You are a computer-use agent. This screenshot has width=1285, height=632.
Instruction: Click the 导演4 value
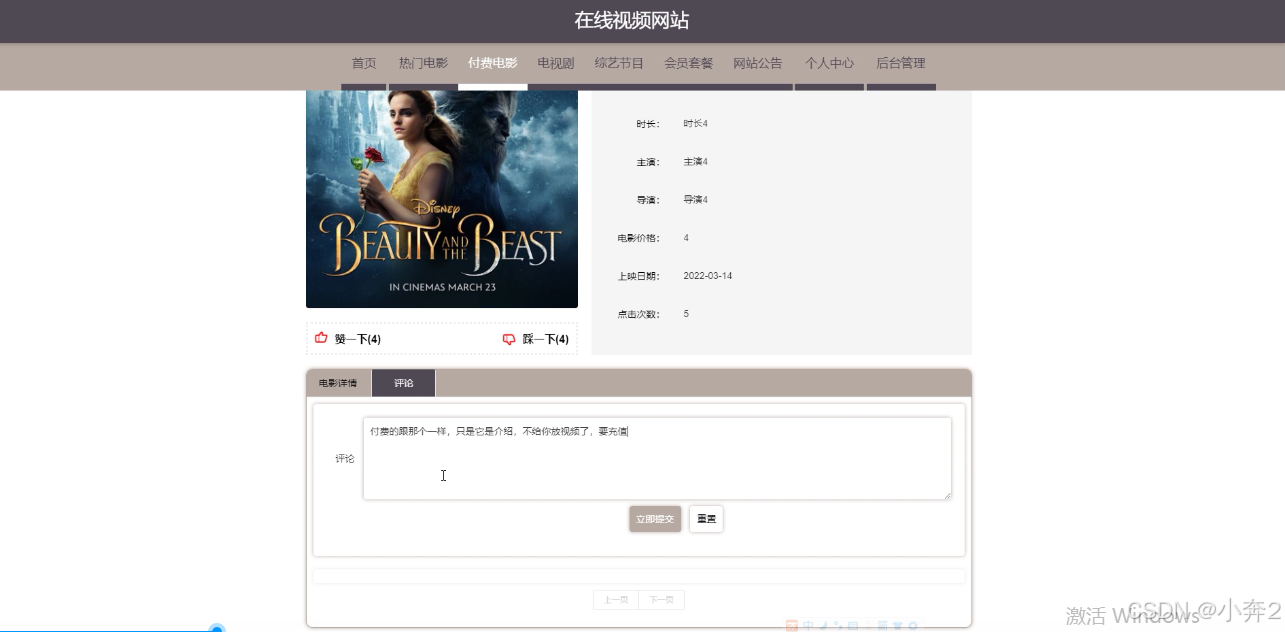696,200
